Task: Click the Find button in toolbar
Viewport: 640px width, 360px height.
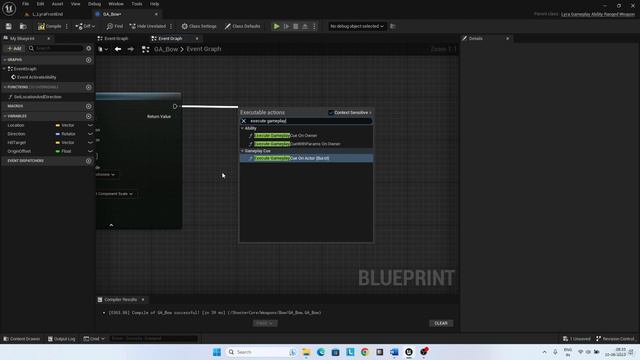Action: click(x=115, y=26)
